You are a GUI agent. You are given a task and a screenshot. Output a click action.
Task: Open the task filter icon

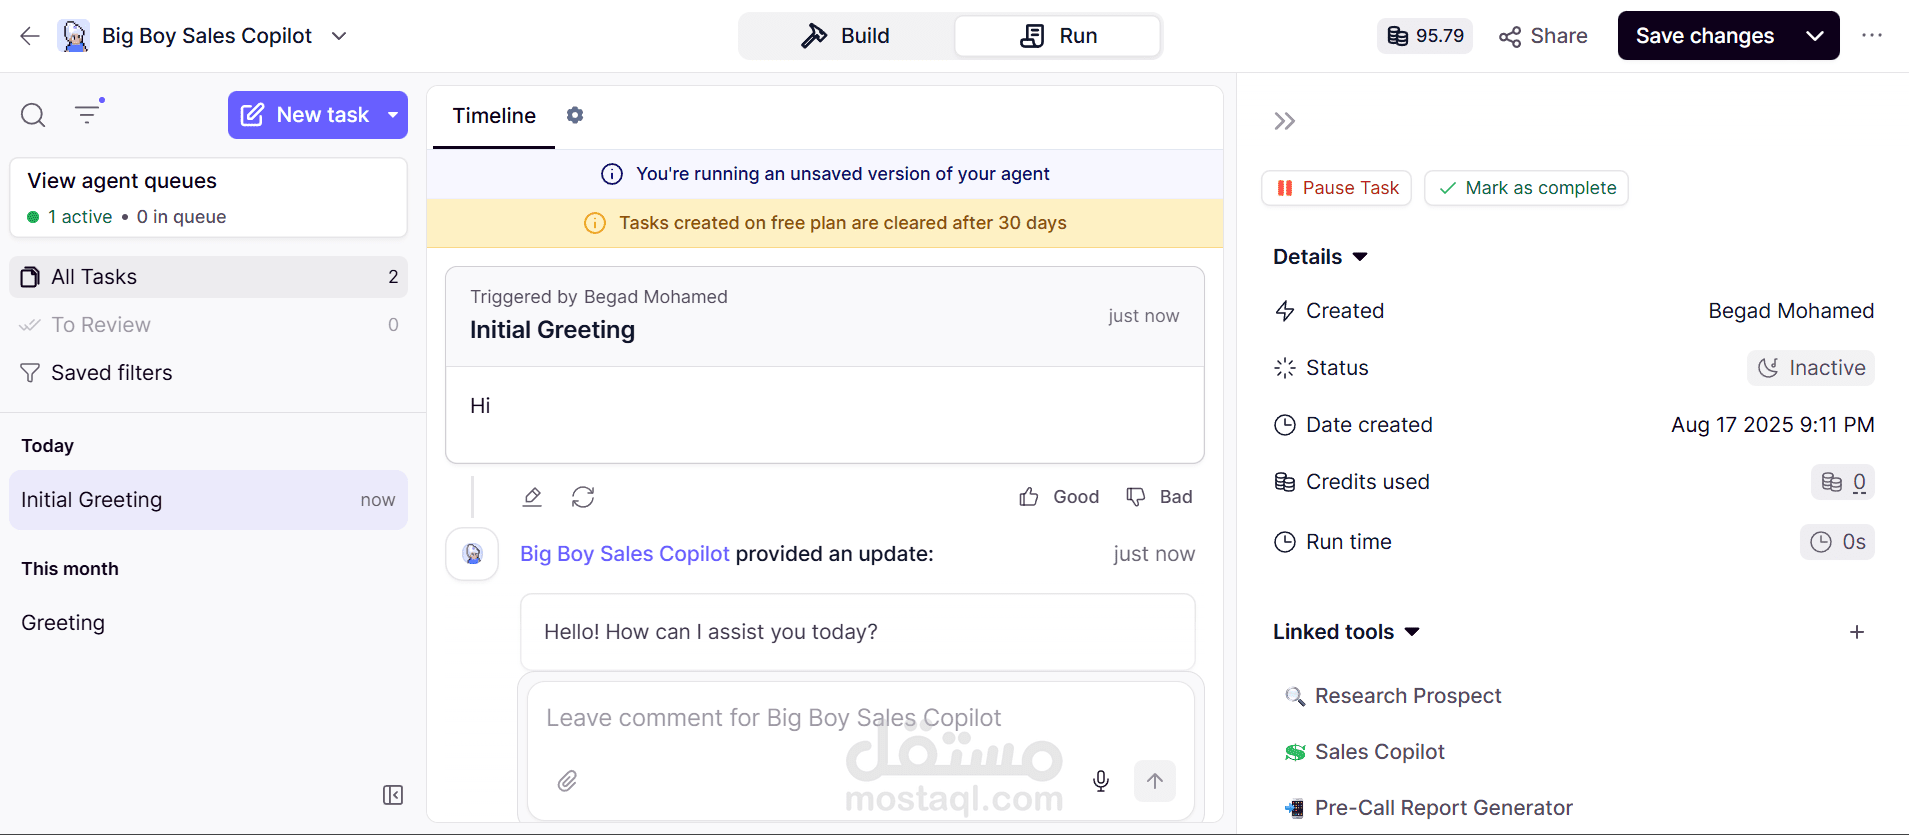[x=89, y=112]
